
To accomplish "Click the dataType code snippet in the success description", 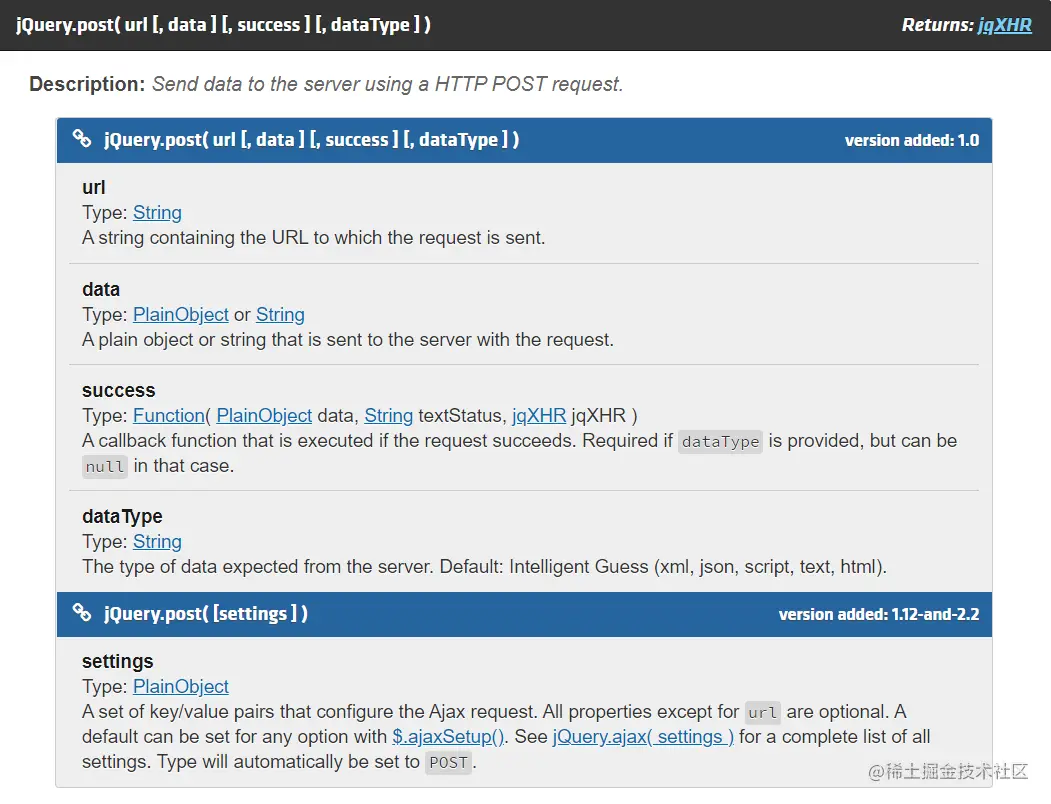I will click(x=720, y=441).
